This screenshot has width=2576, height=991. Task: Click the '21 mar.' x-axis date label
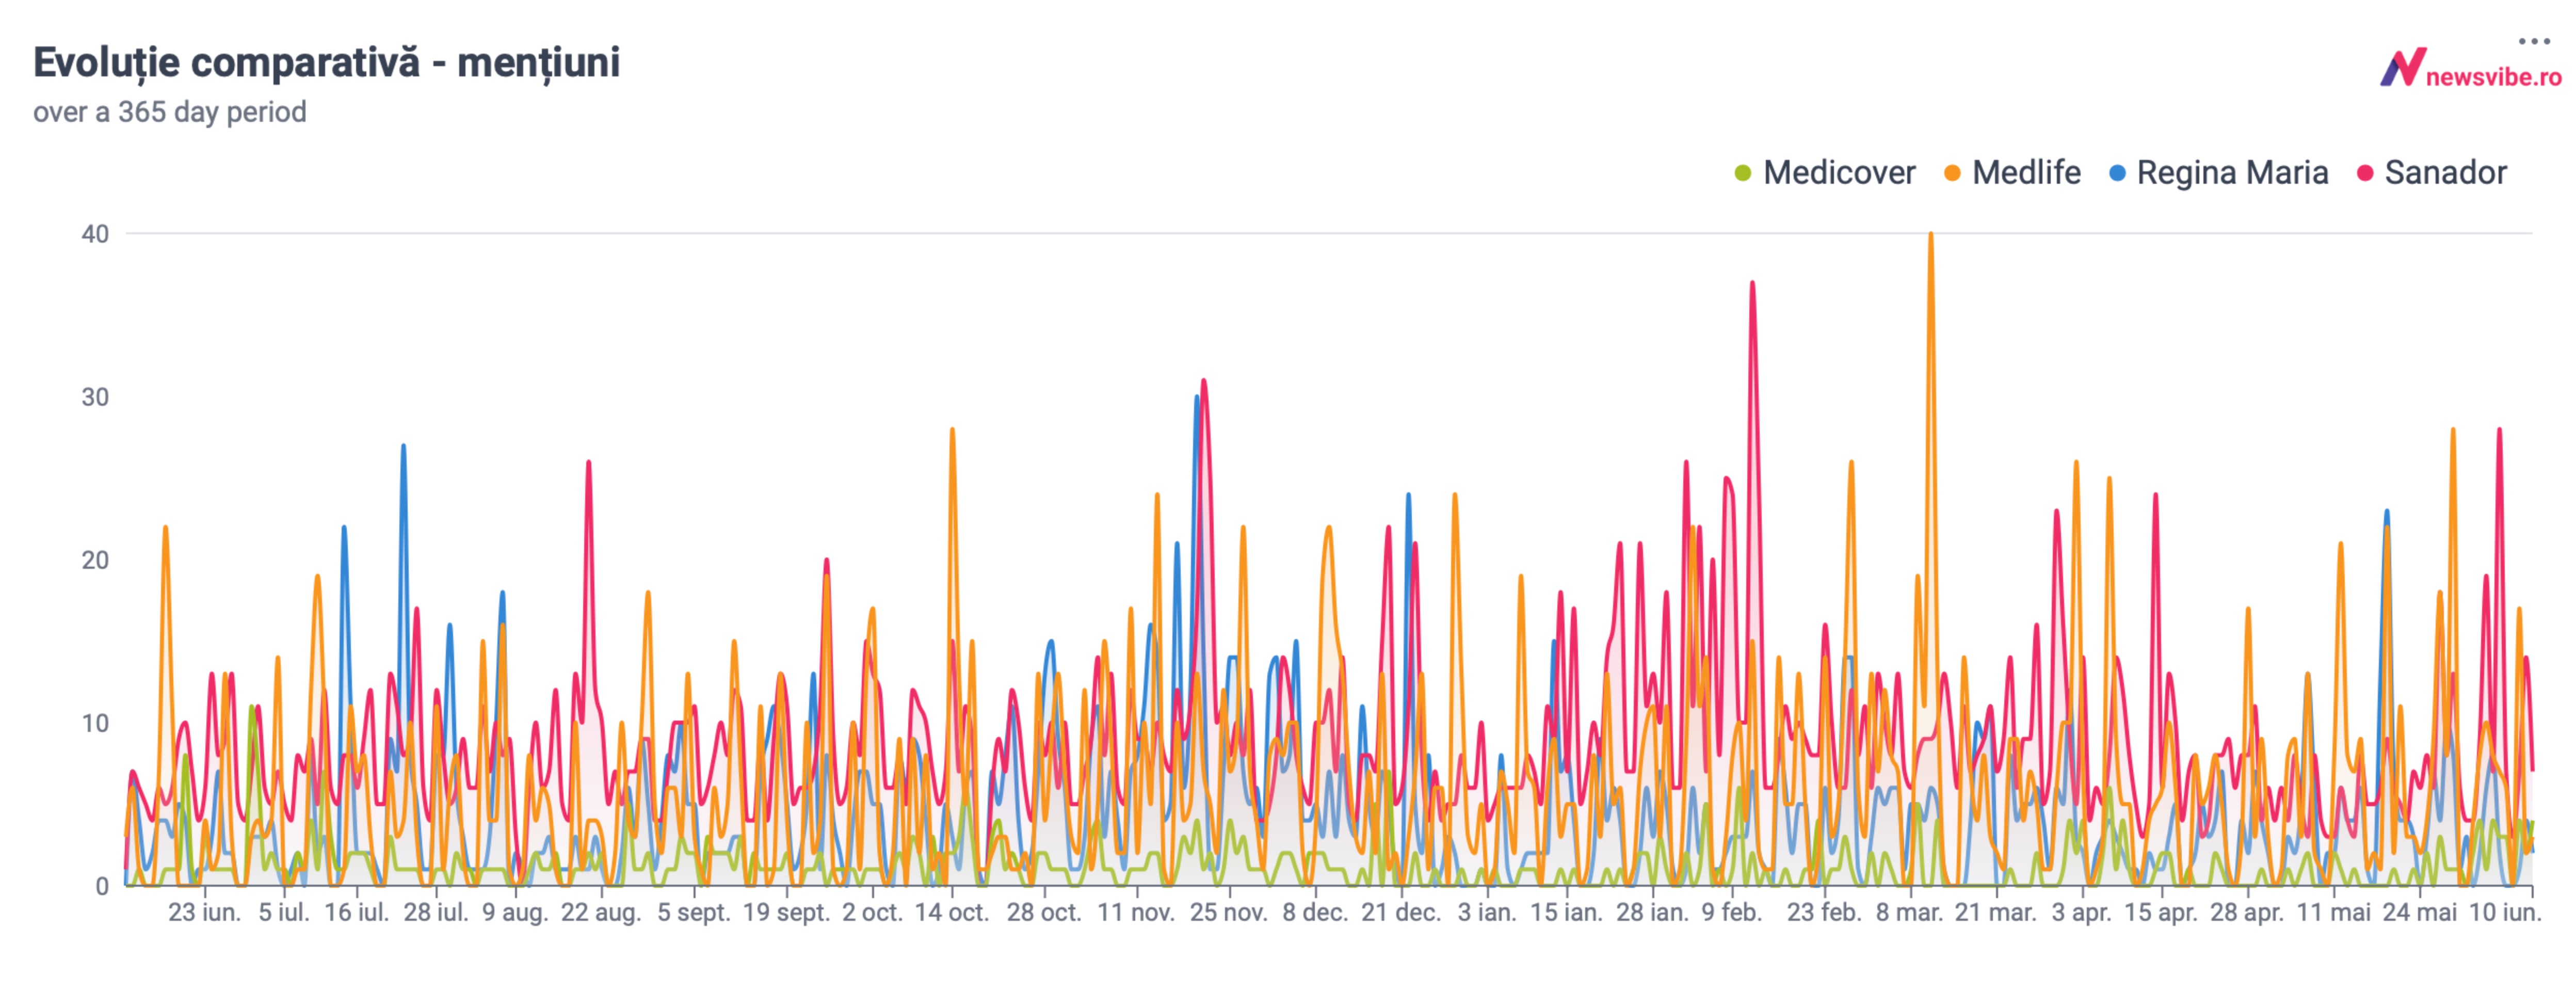tap(1996, 913)
